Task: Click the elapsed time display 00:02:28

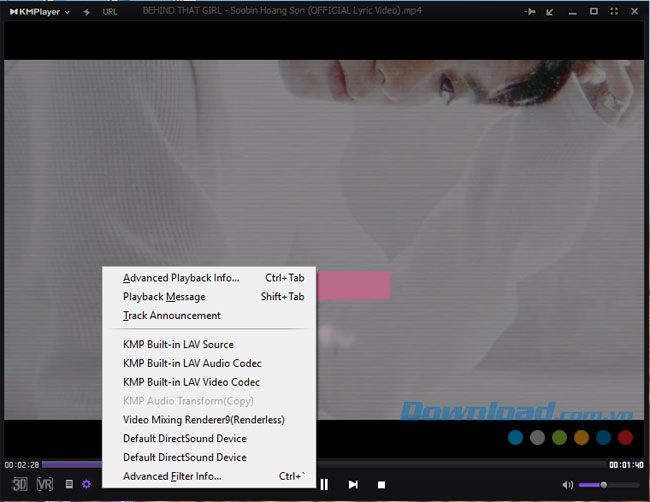Action: 22,465
